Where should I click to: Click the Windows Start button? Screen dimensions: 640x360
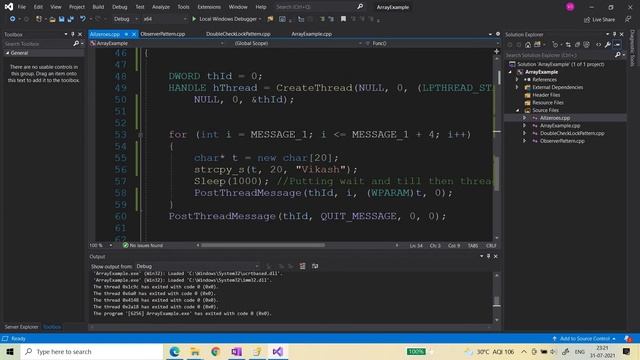[x=10, y=351]
